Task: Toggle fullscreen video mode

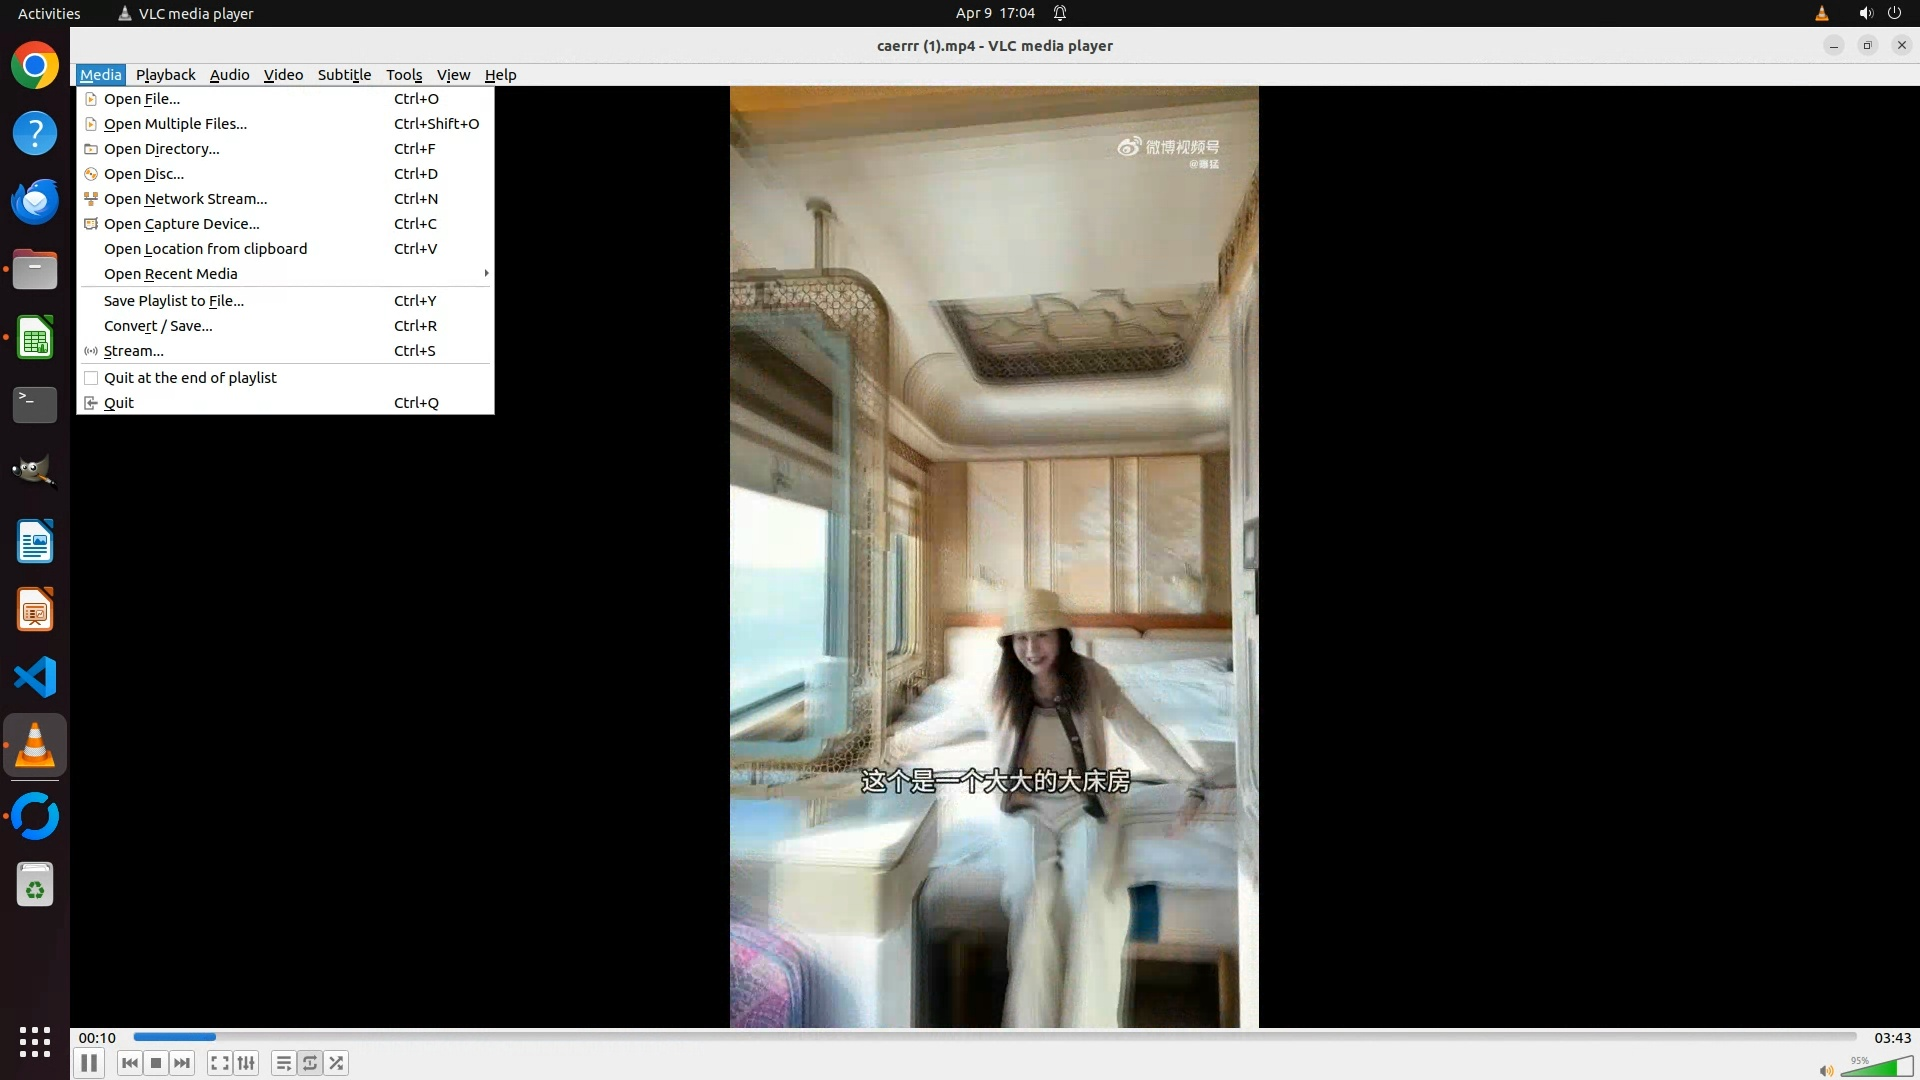Action: click(220, 1063)
